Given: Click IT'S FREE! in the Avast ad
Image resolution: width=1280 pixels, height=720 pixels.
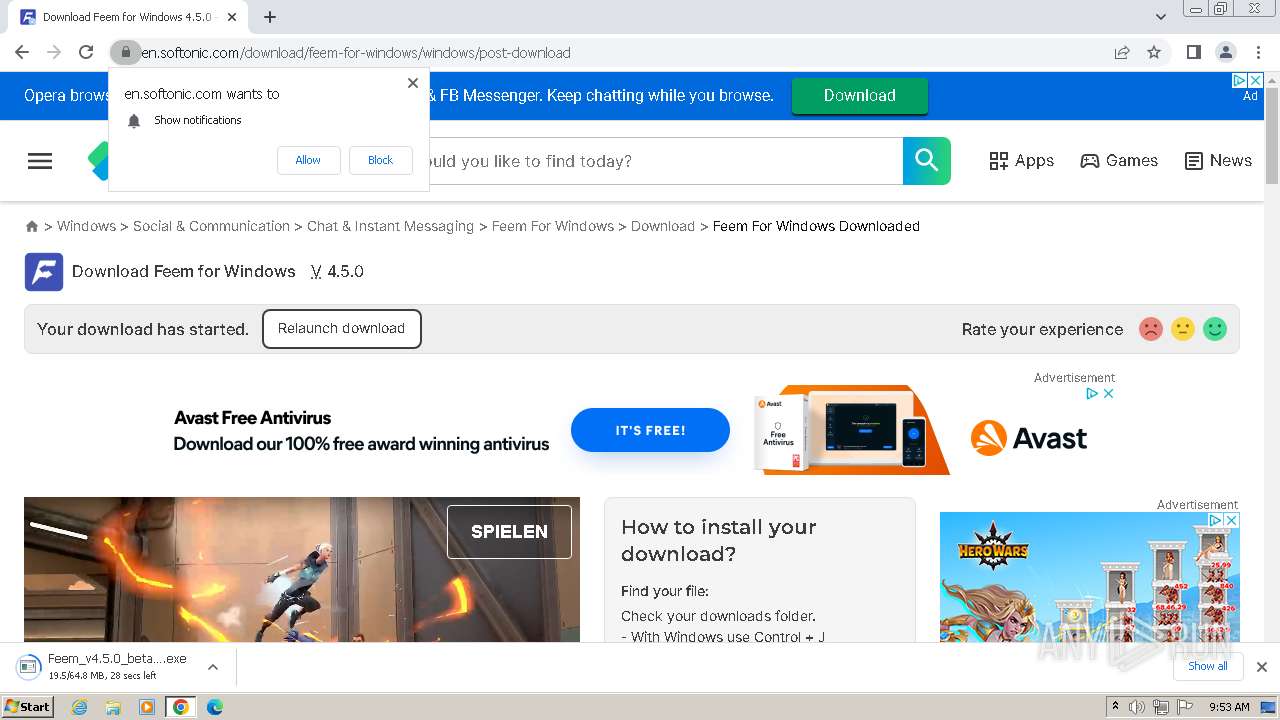Looking at the screenshot, I should coord(650,430).
